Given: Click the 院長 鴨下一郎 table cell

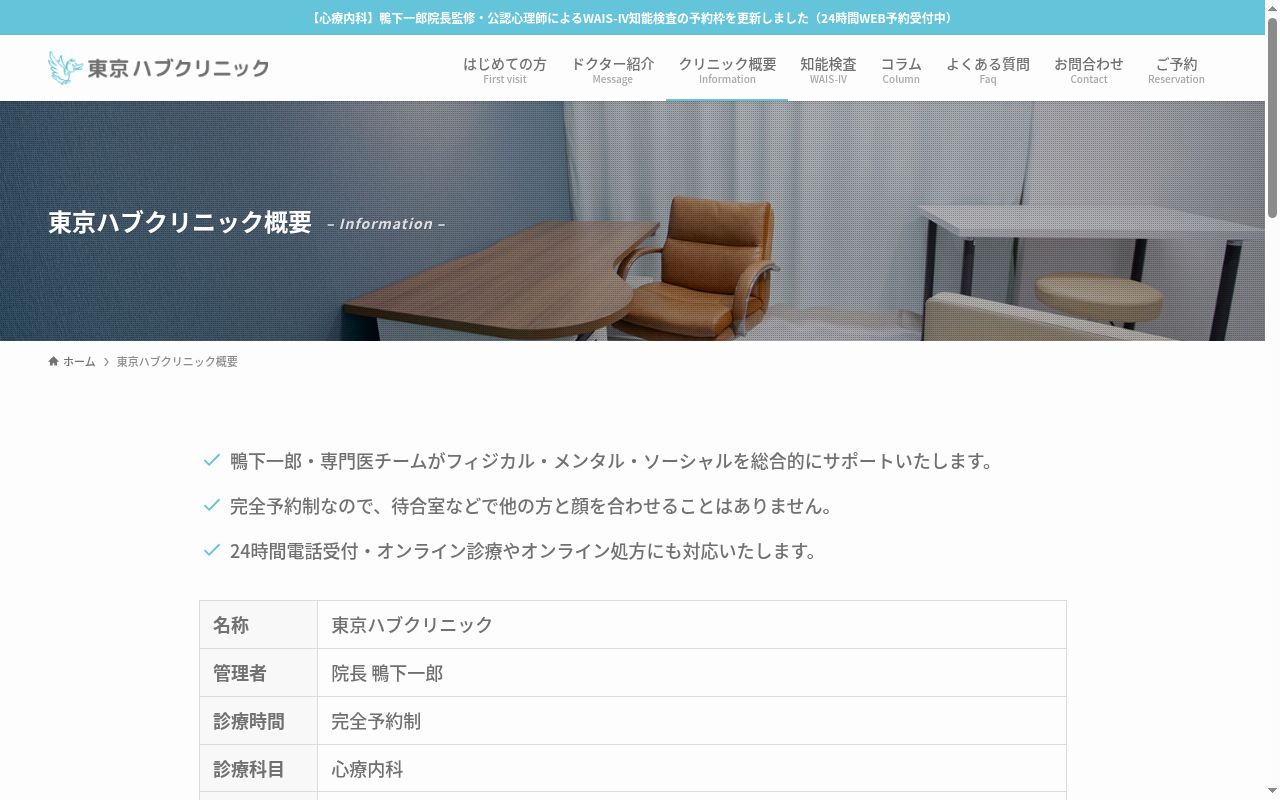Looking at the screenshot, I should pyautogui.click(x=692, y=673).
